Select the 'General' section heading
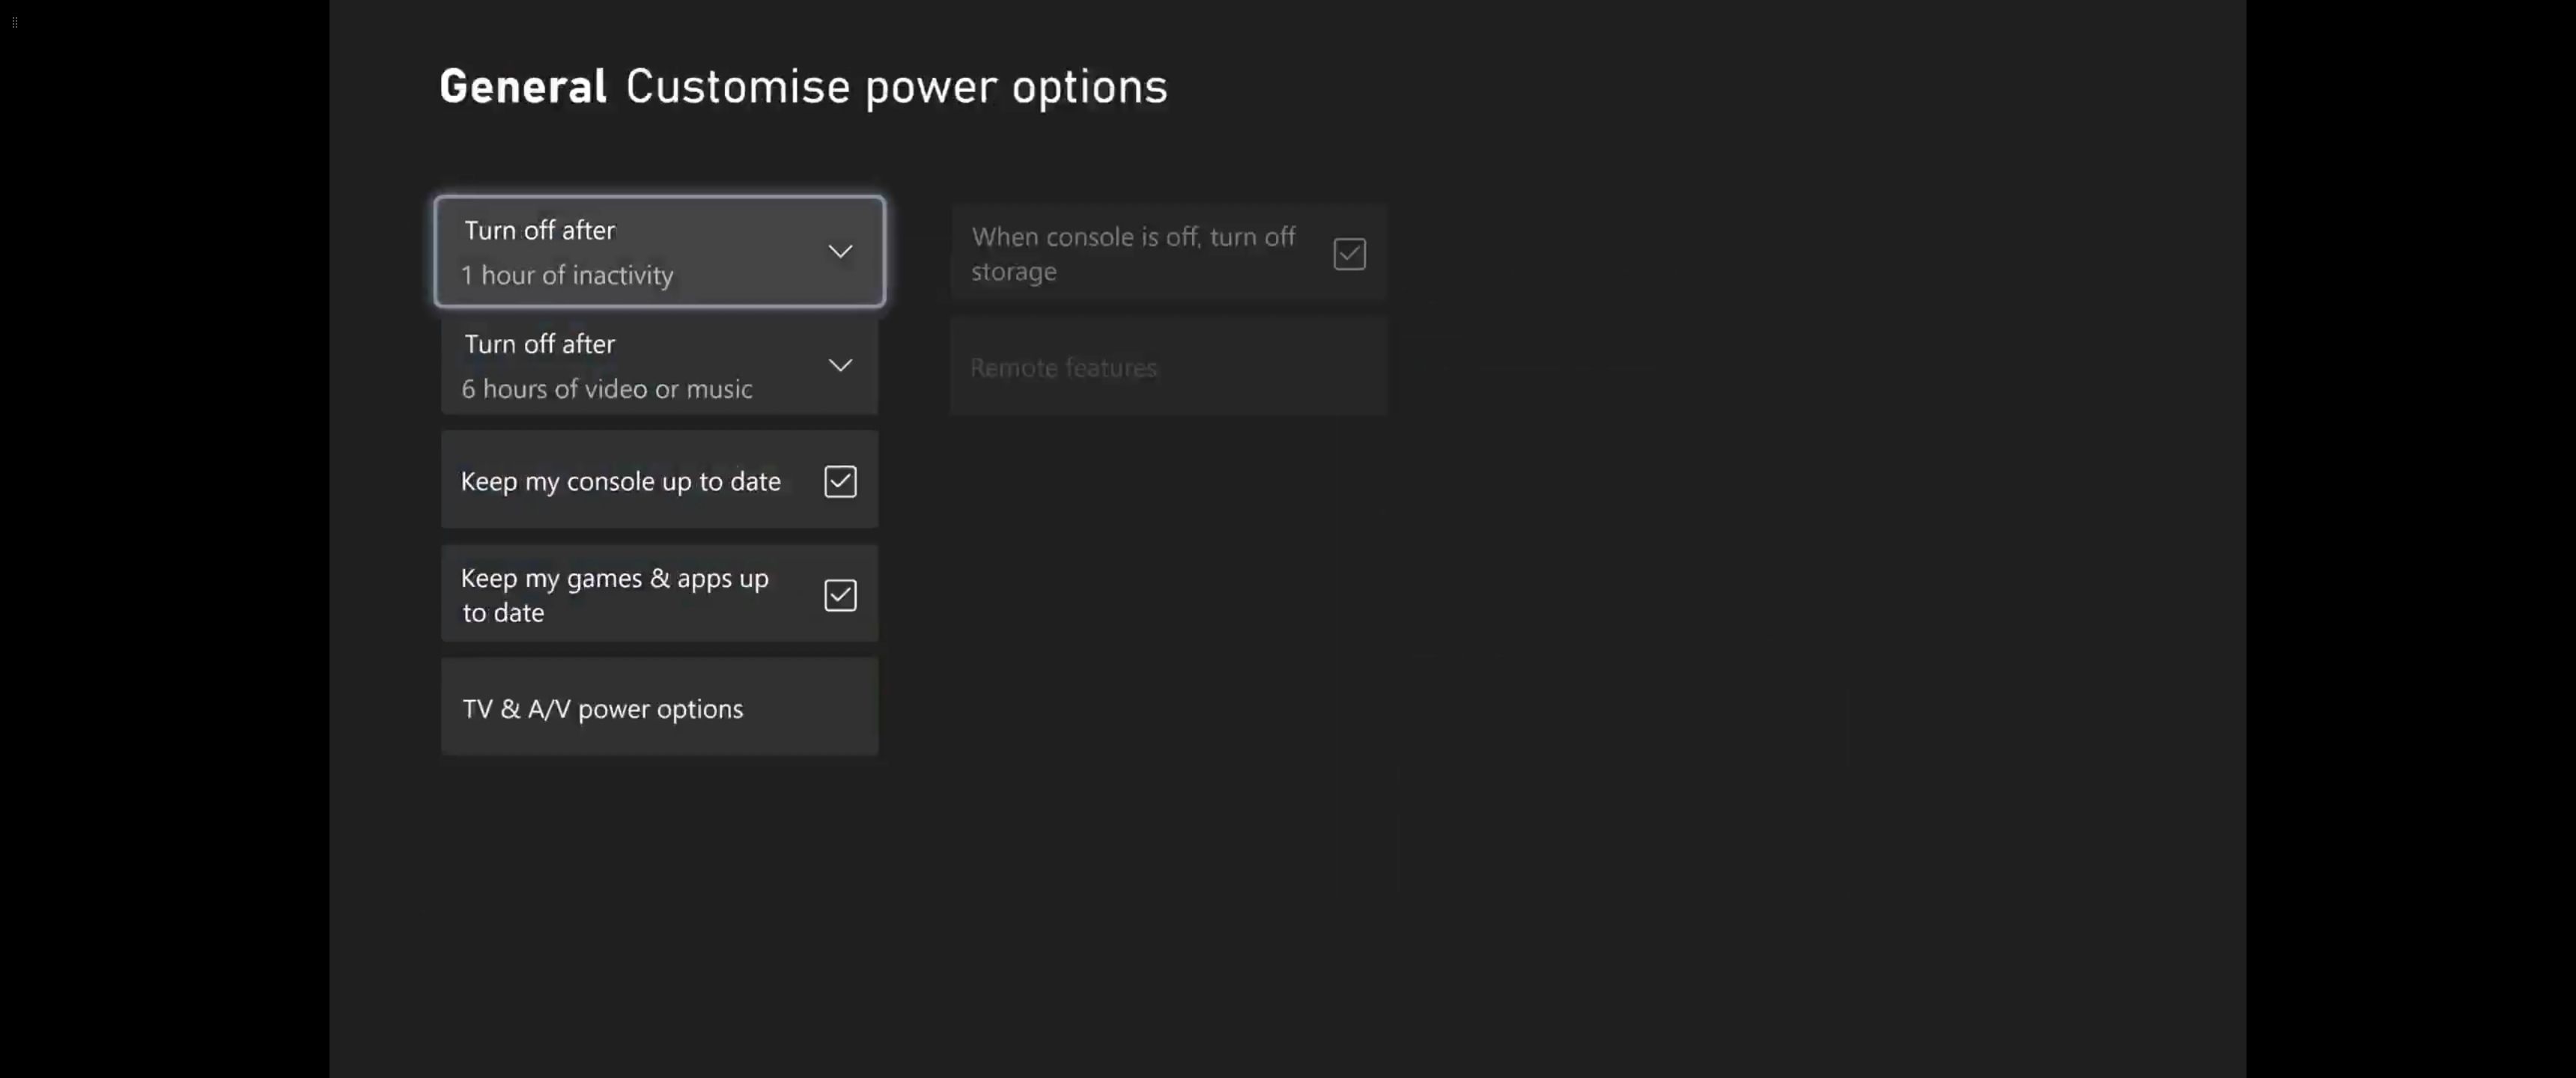 522,87
